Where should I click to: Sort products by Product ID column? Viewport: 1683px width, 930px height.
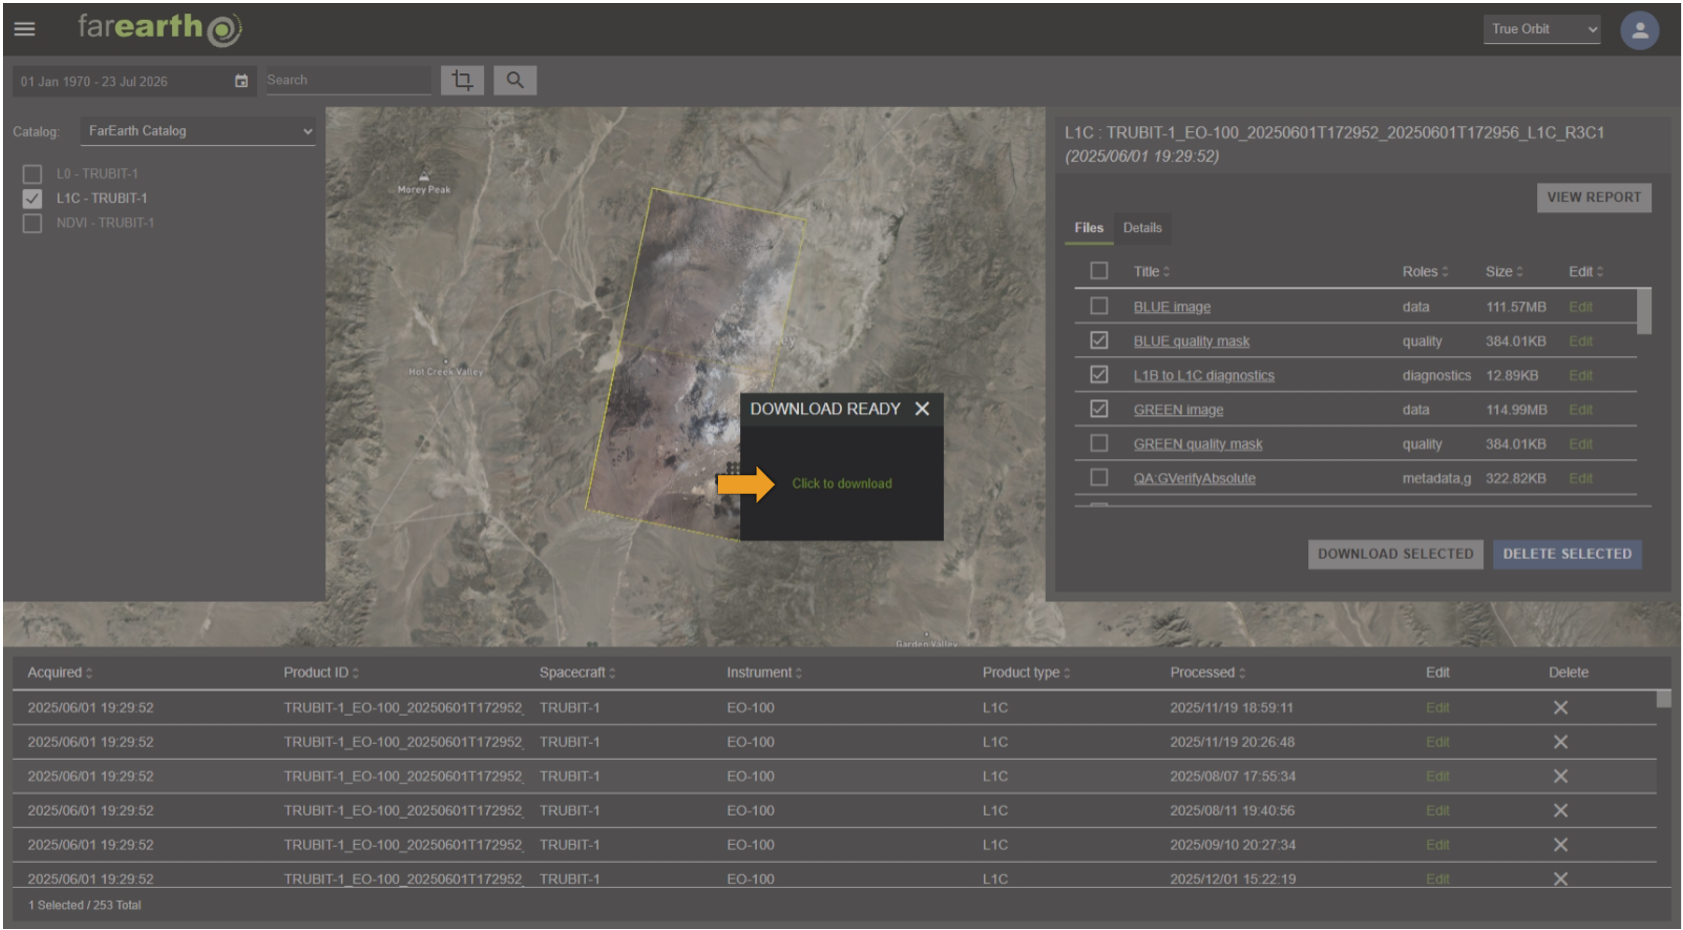(x=321, y=673)
